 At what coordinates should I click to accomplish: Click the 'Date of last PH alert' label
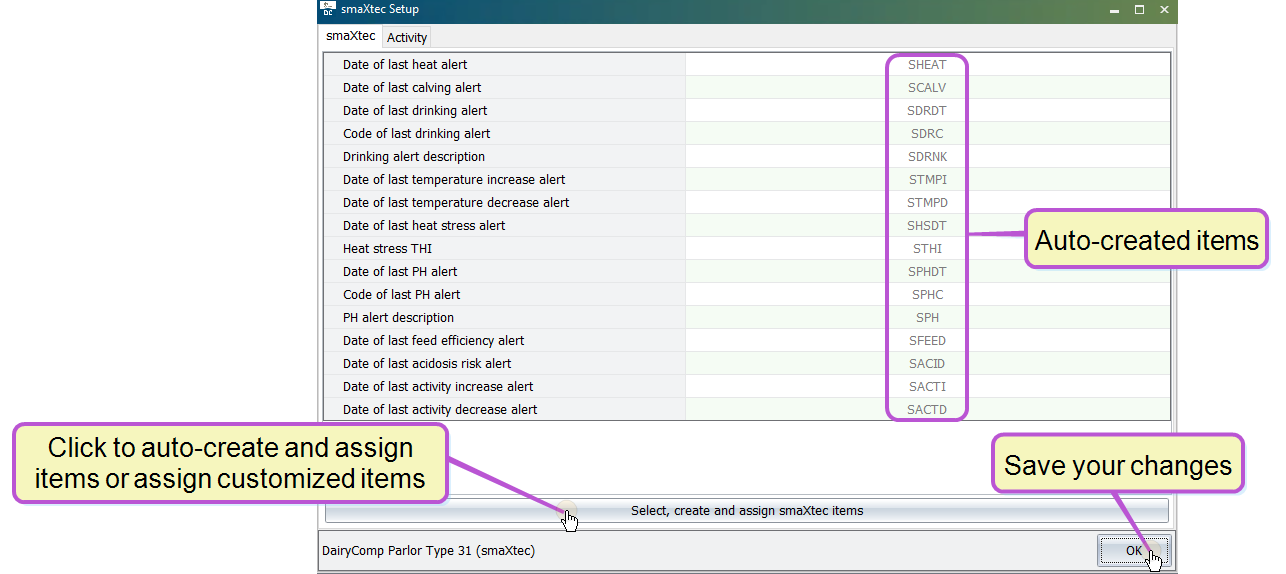[400, 271]
